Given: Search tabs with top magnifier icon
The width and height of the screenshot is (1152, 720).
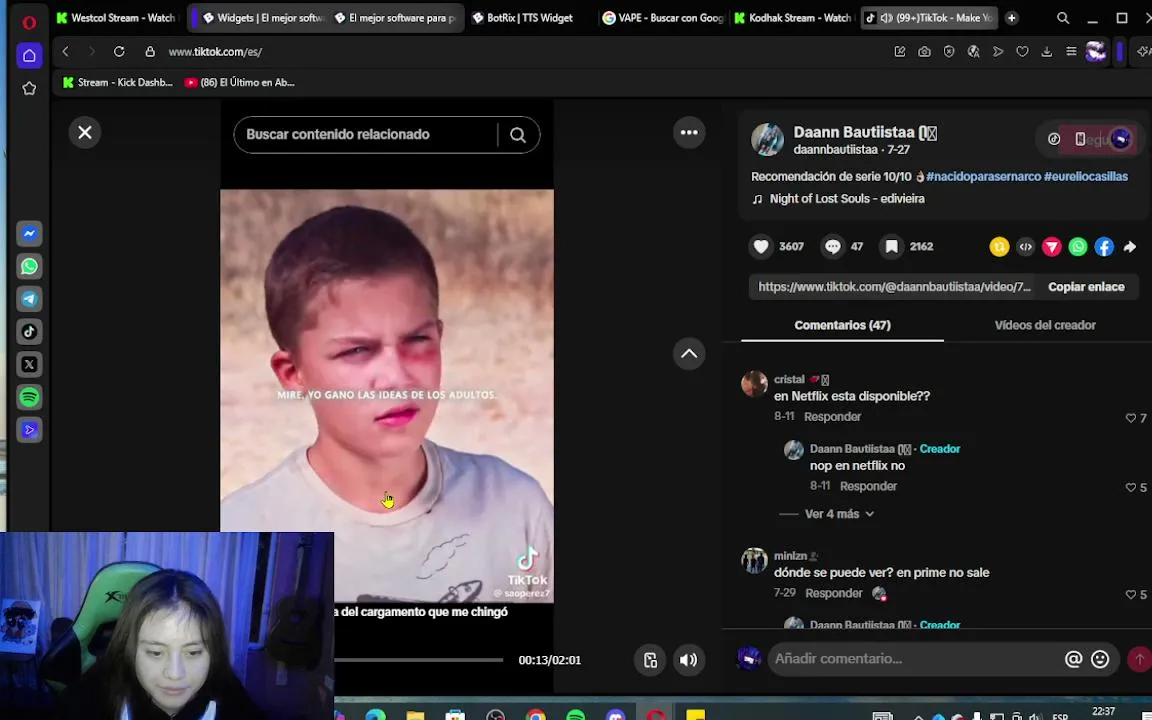Looking at the screenshot, I should 1063,18.
